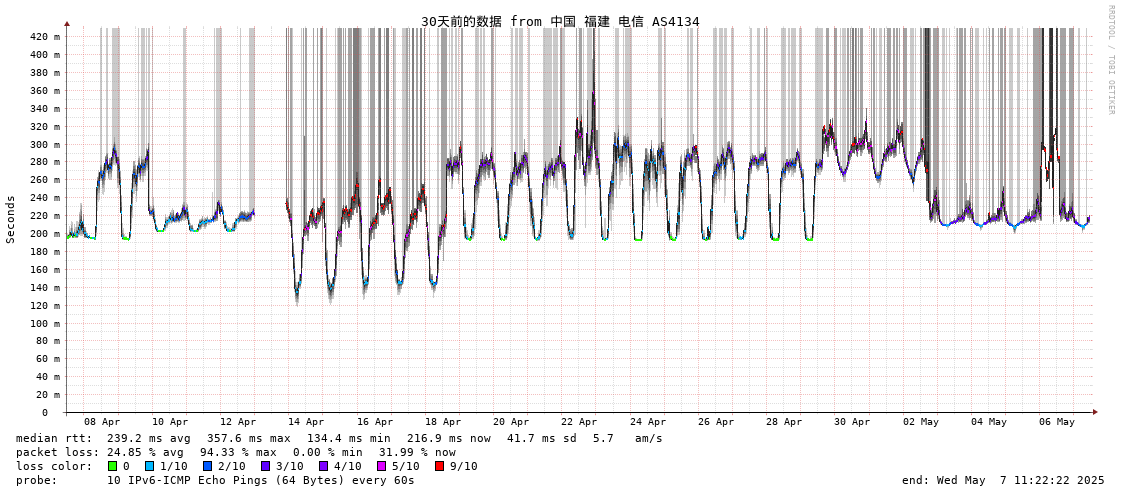This screenshot has height=494, width=1121.
Task: Click the red 9/10 loss swatch
Action: click(x=439, y=466)
